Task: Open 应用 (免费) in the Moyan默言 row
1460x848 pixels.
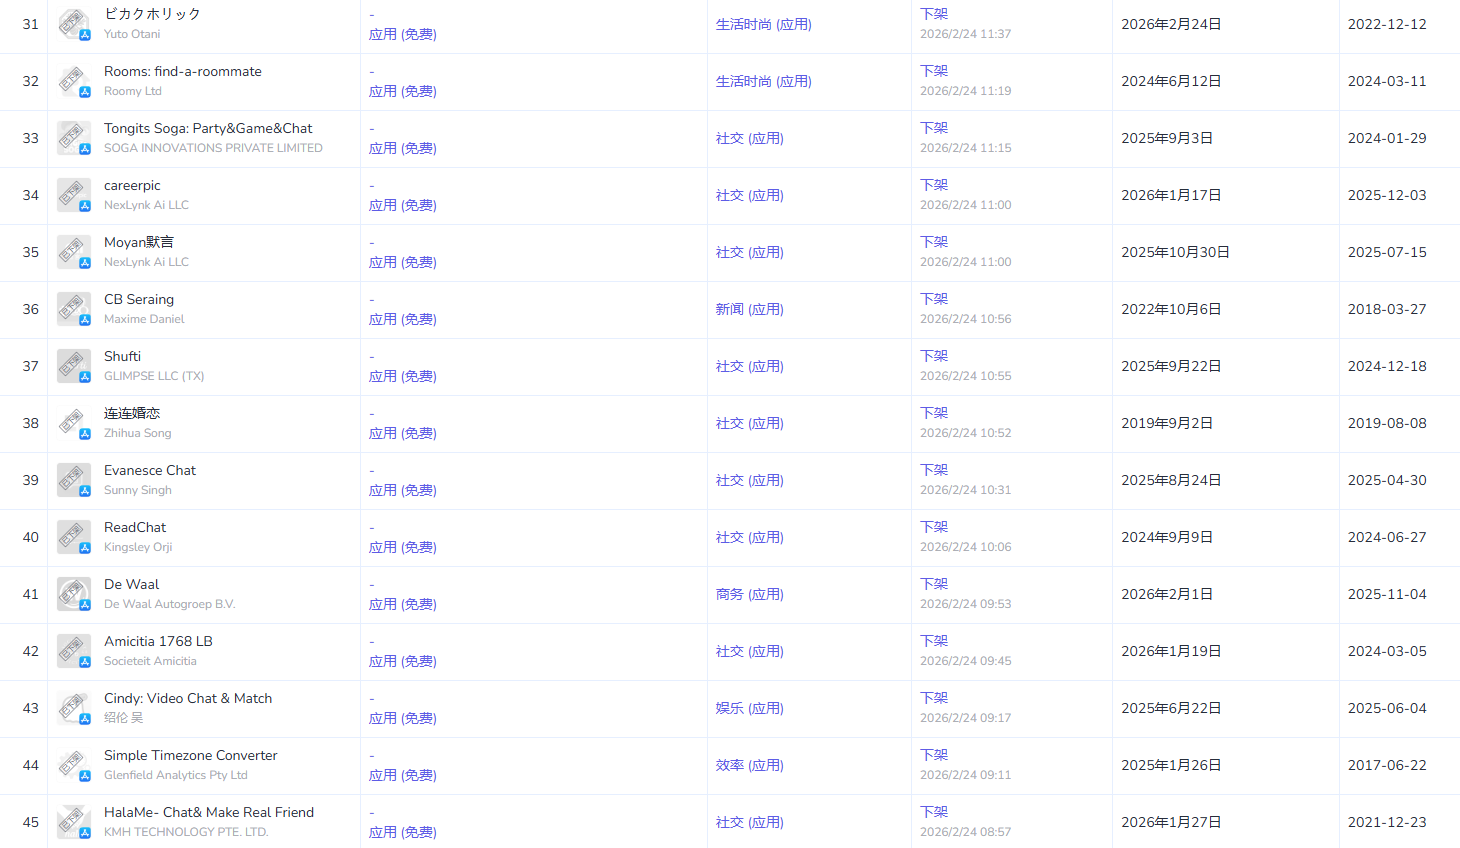Action: tap(403, 262)
